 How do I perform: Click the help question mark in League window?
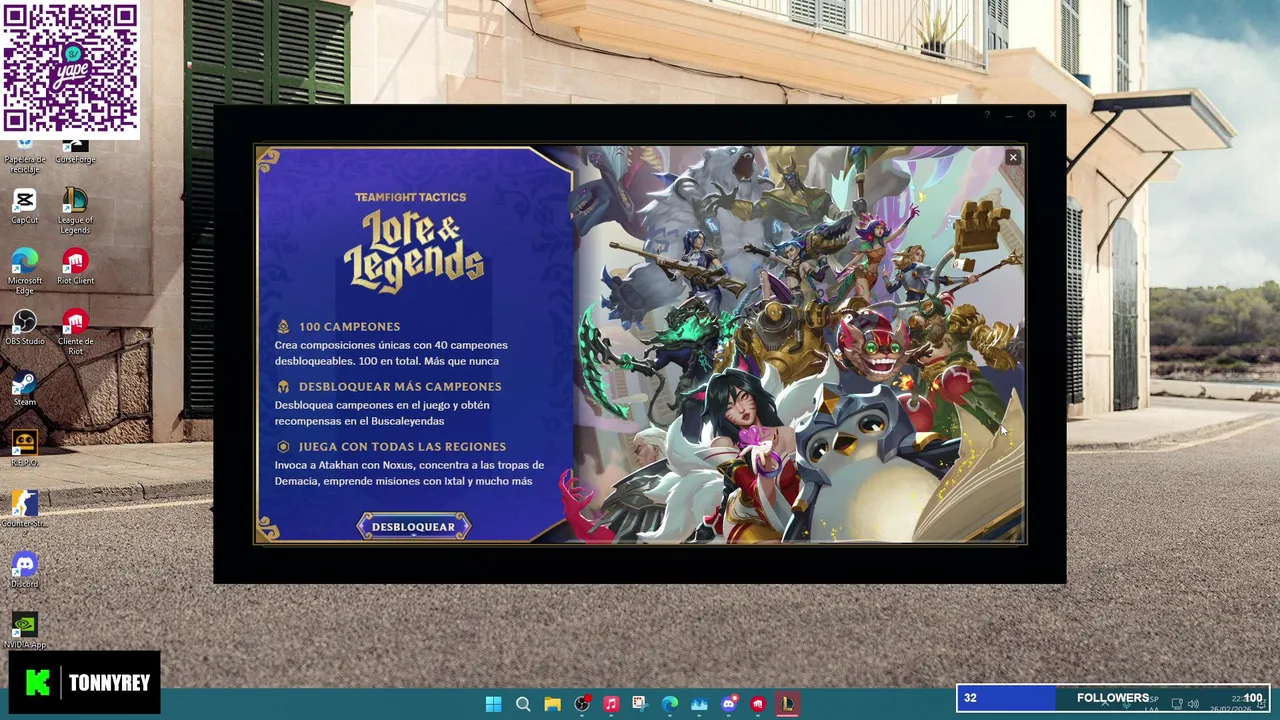coord(987,115)
